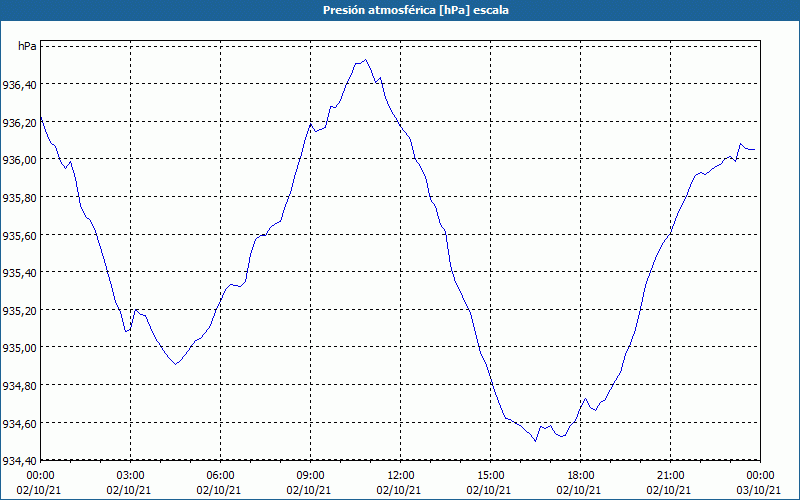Click the pressure curve peak near 11:00
Image resolution: width=800 pixels, height=500 pixels.
point(365,60)
